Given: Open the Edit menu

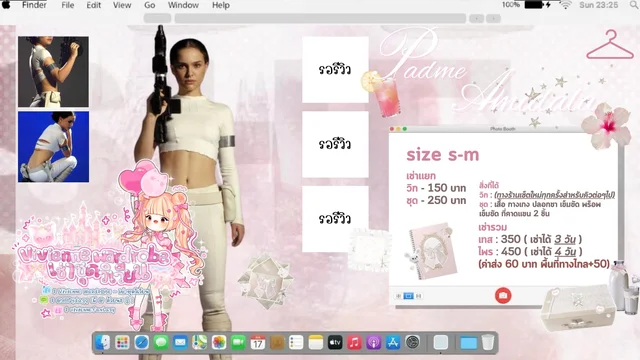Looking at the screenshot, I should 93,5.
